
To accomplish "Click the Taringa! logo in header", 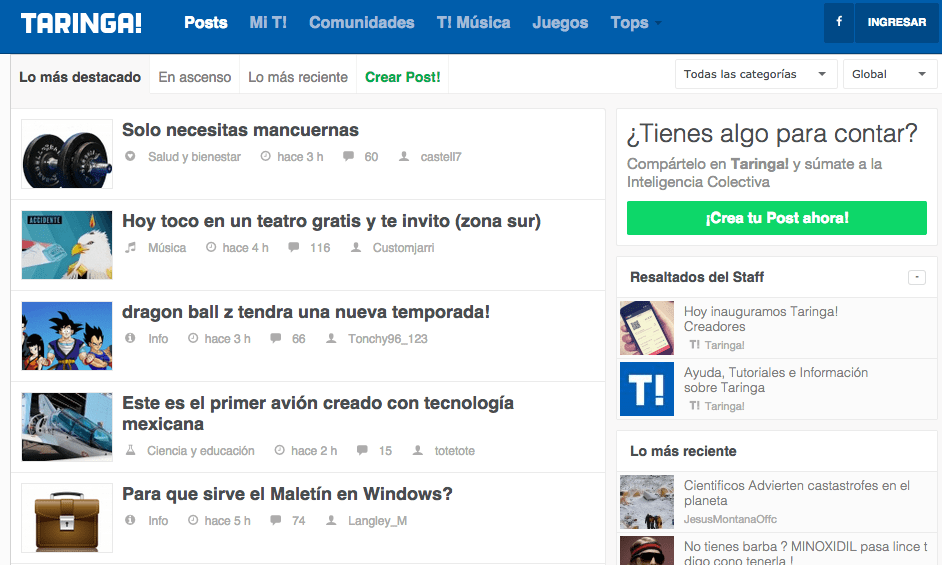I will tap(82, 23).
